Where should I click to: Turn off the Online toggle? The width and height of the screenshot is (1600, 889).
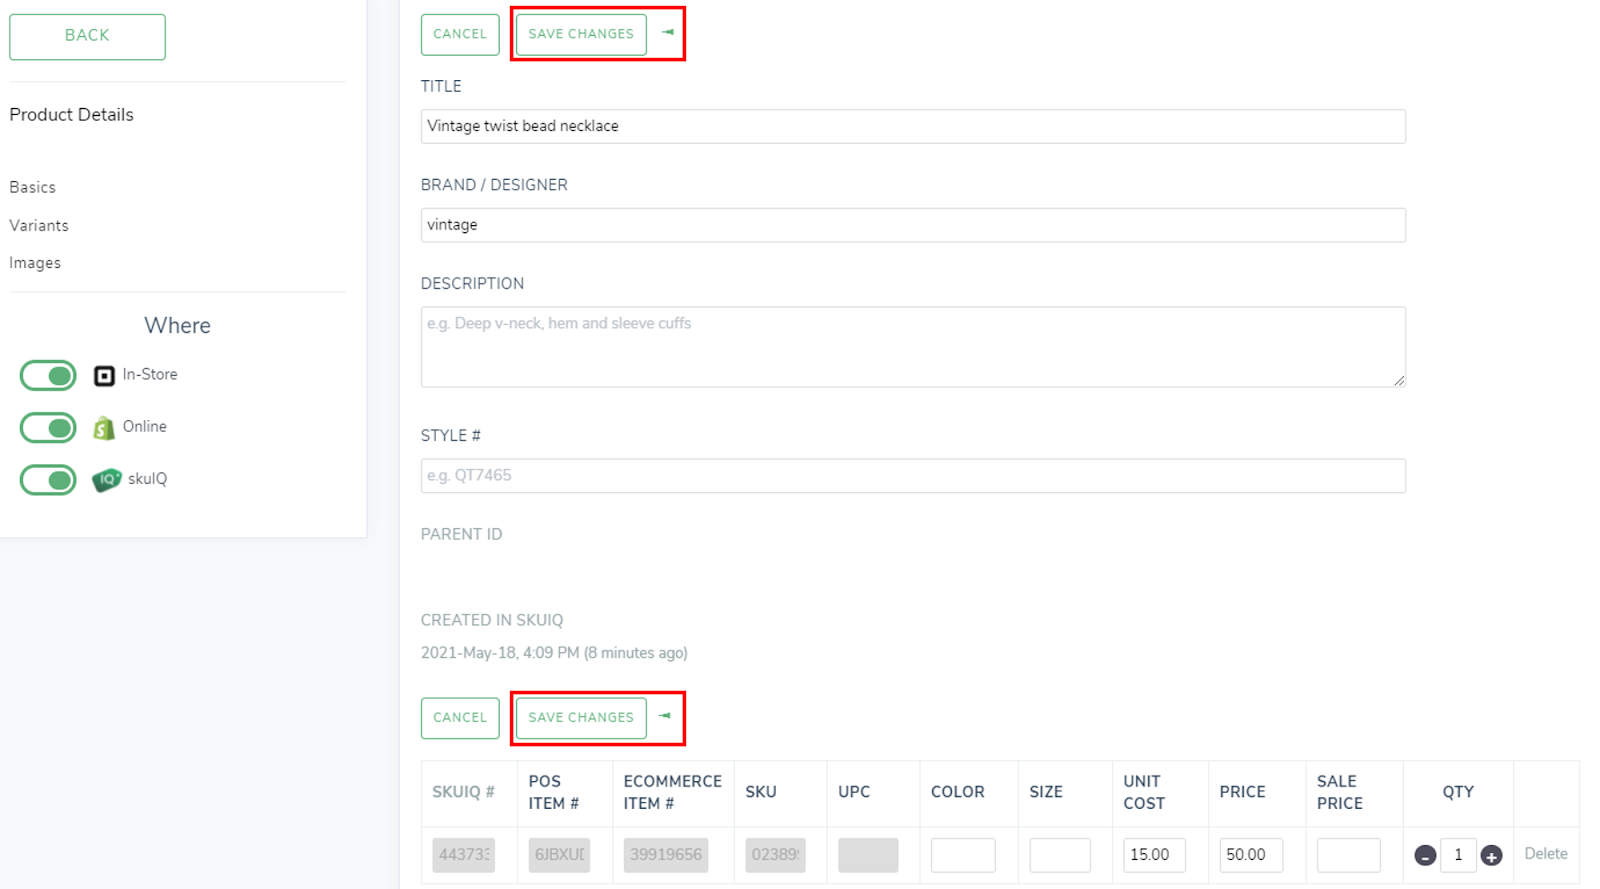[x=48, y=428]
